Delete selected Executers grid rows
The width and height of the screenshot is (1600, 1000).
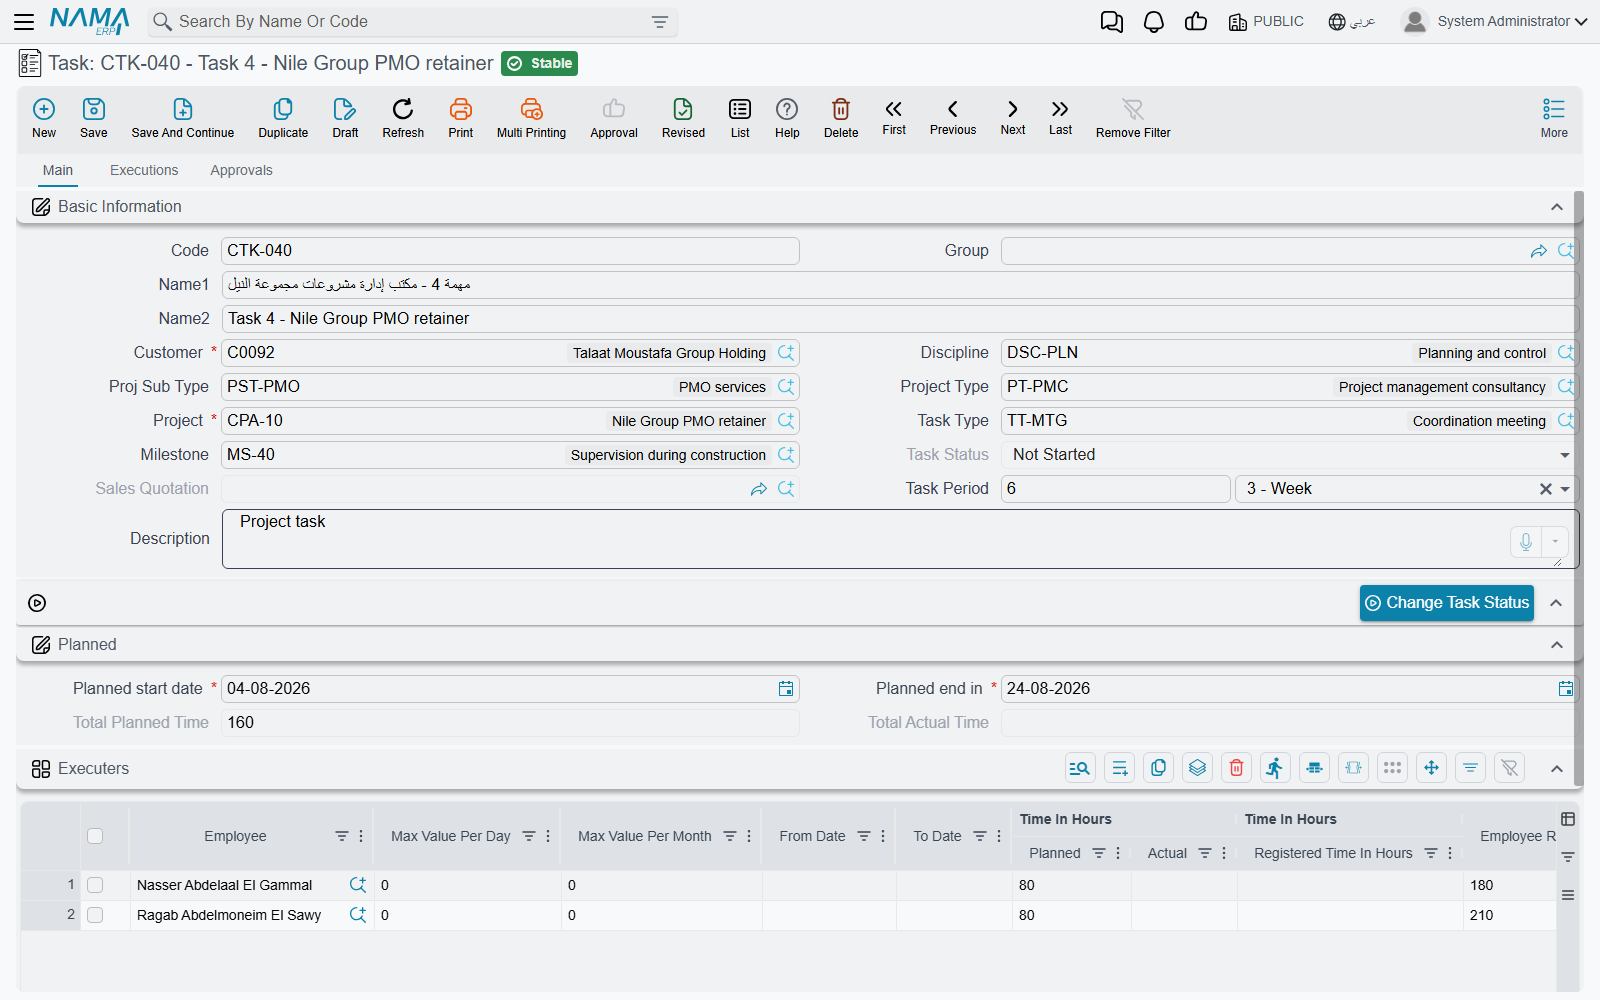point(1236,768)
